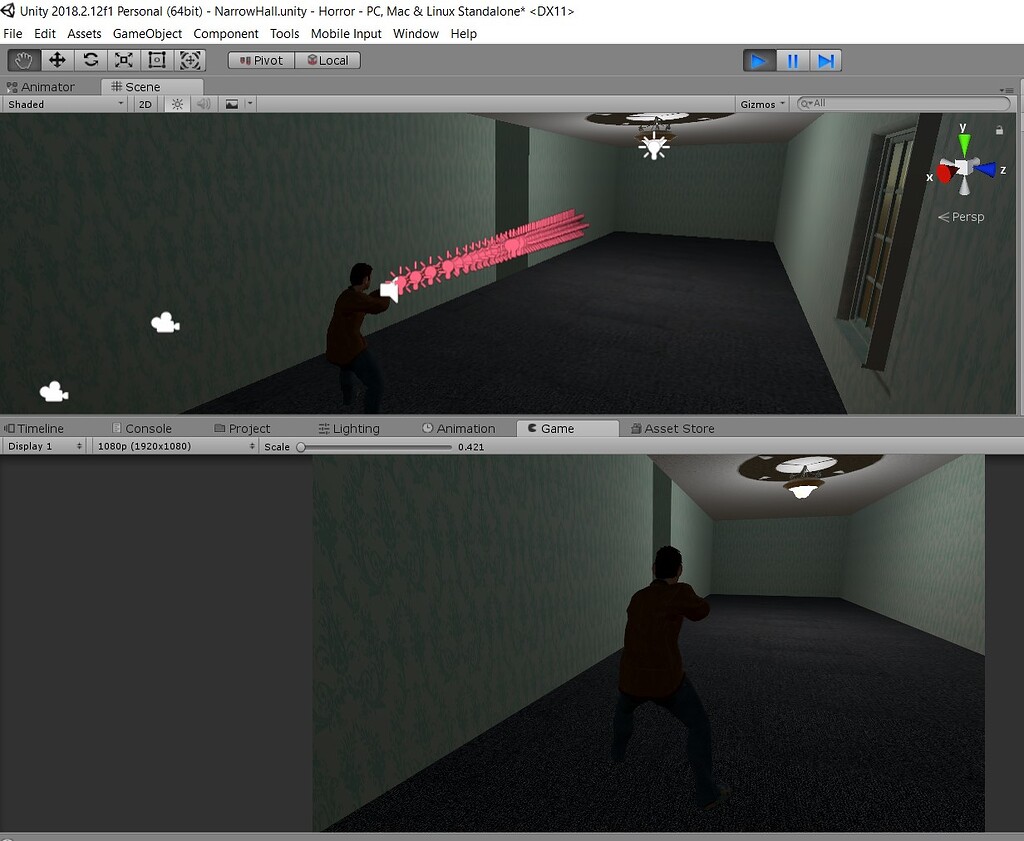Activate the combined Transform tool
Screen dimensions: 1024x841
point(190,60)
